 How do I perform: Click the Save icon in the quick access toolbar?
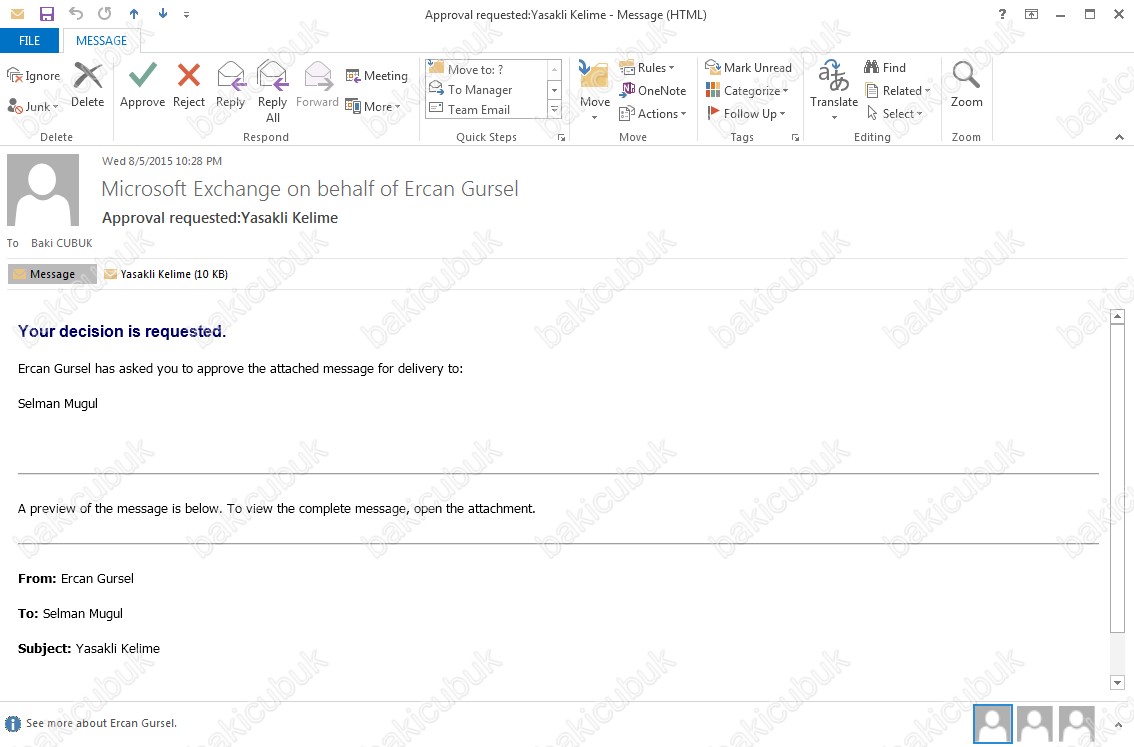point(46,14)
